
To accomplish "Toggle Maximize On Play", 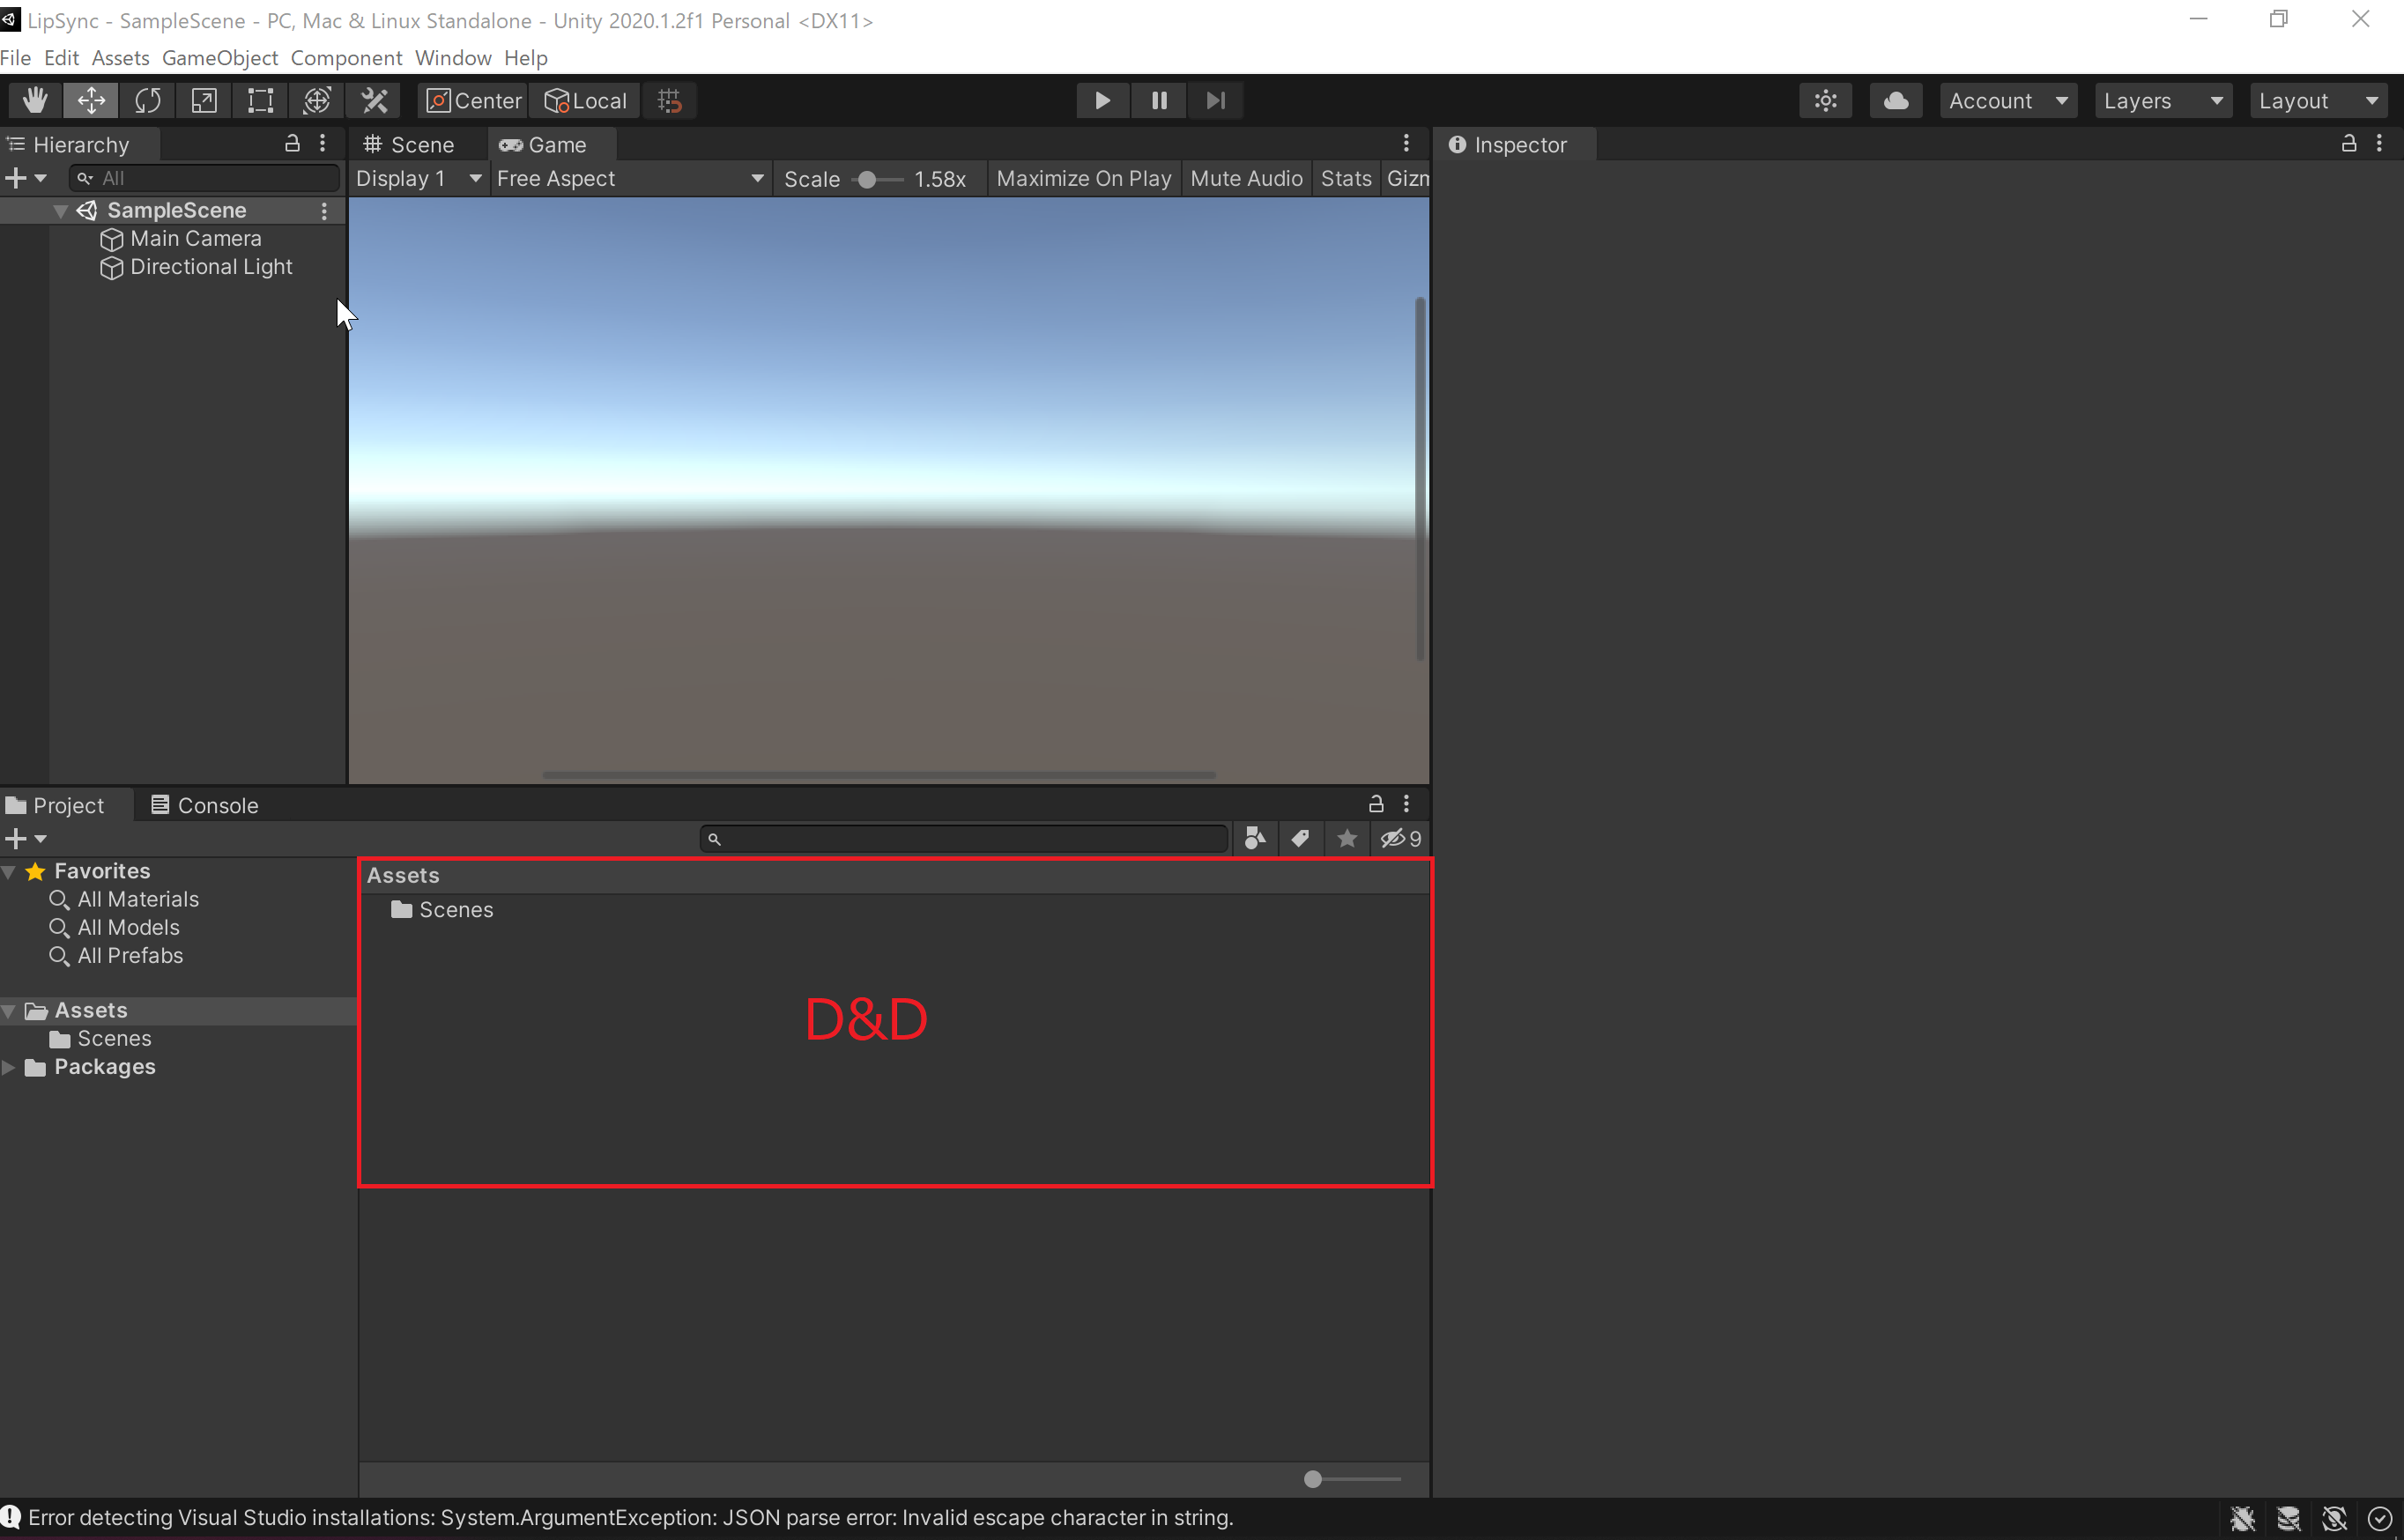I will [1083, 178].
